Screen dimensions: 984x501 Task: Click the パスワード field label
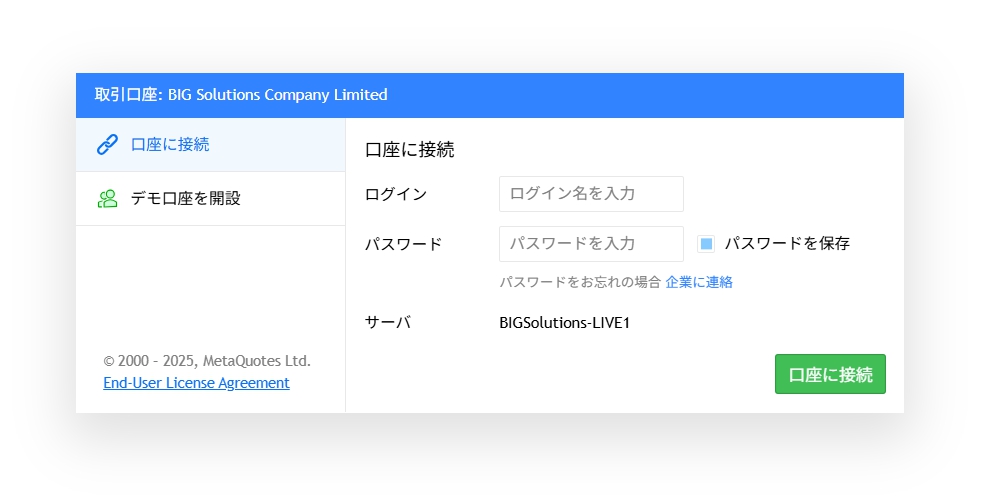point(403,244)
